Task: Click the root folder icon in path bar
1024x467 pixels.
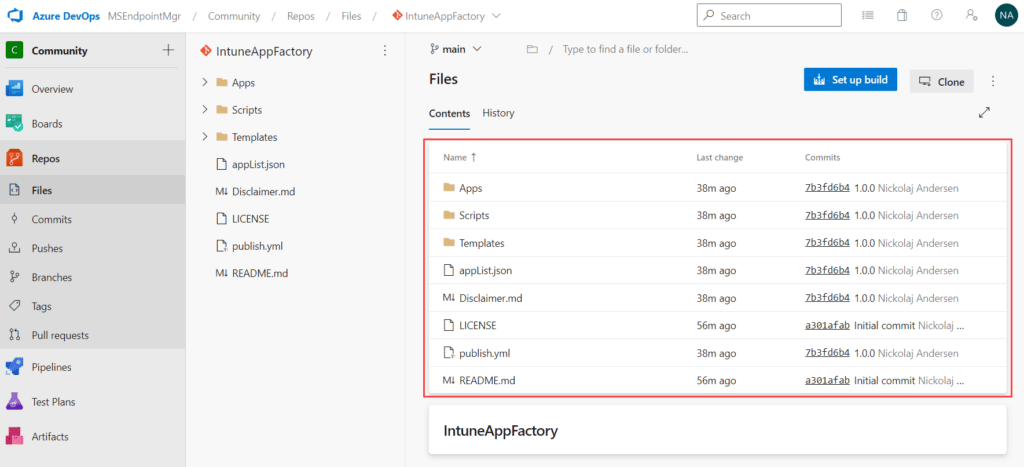Action: [532, 50]
